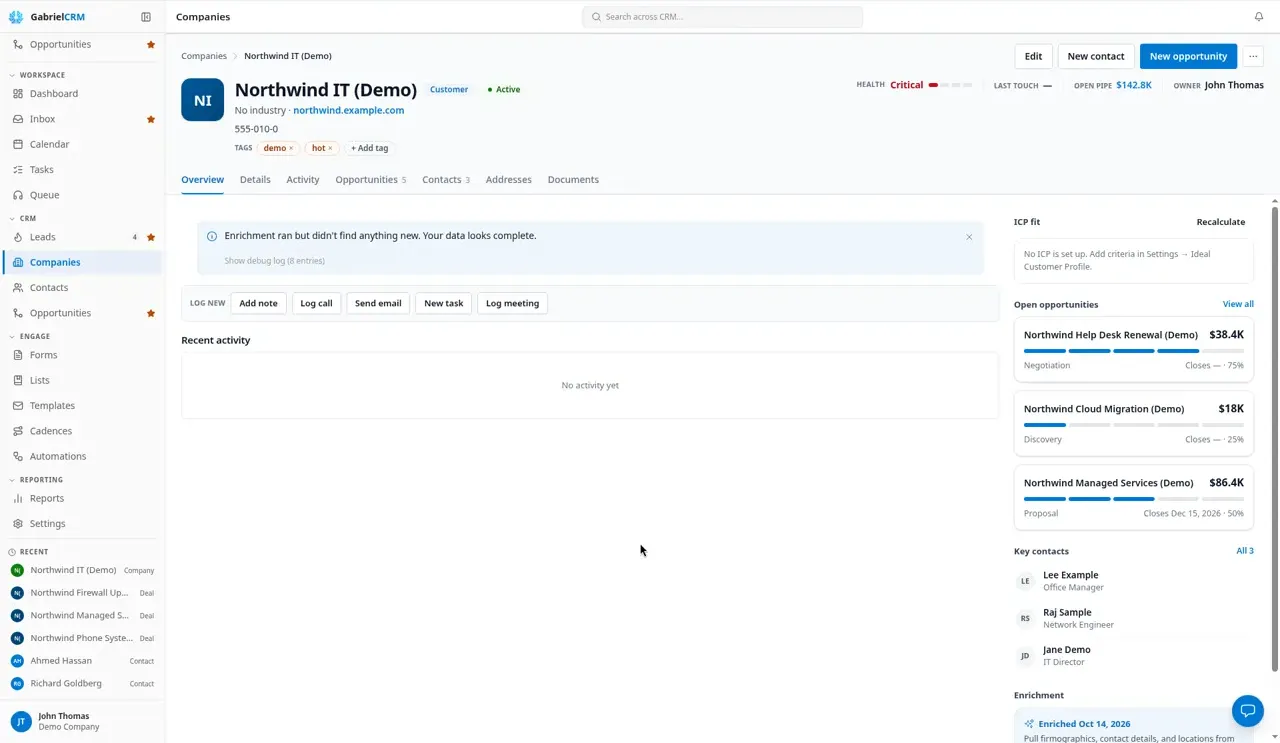Click the Templates envelope icon

click(18, 406)
